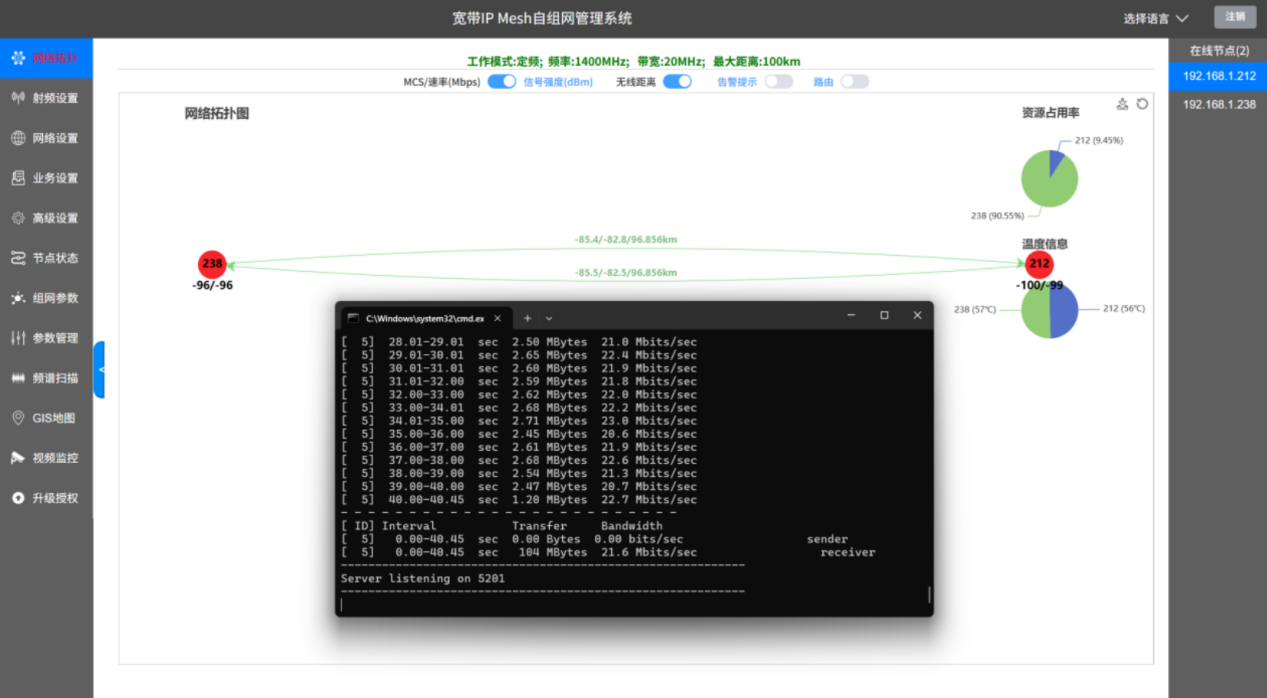Click the 注销 logout button
1267x698 pixels.
coord(1235,17)
